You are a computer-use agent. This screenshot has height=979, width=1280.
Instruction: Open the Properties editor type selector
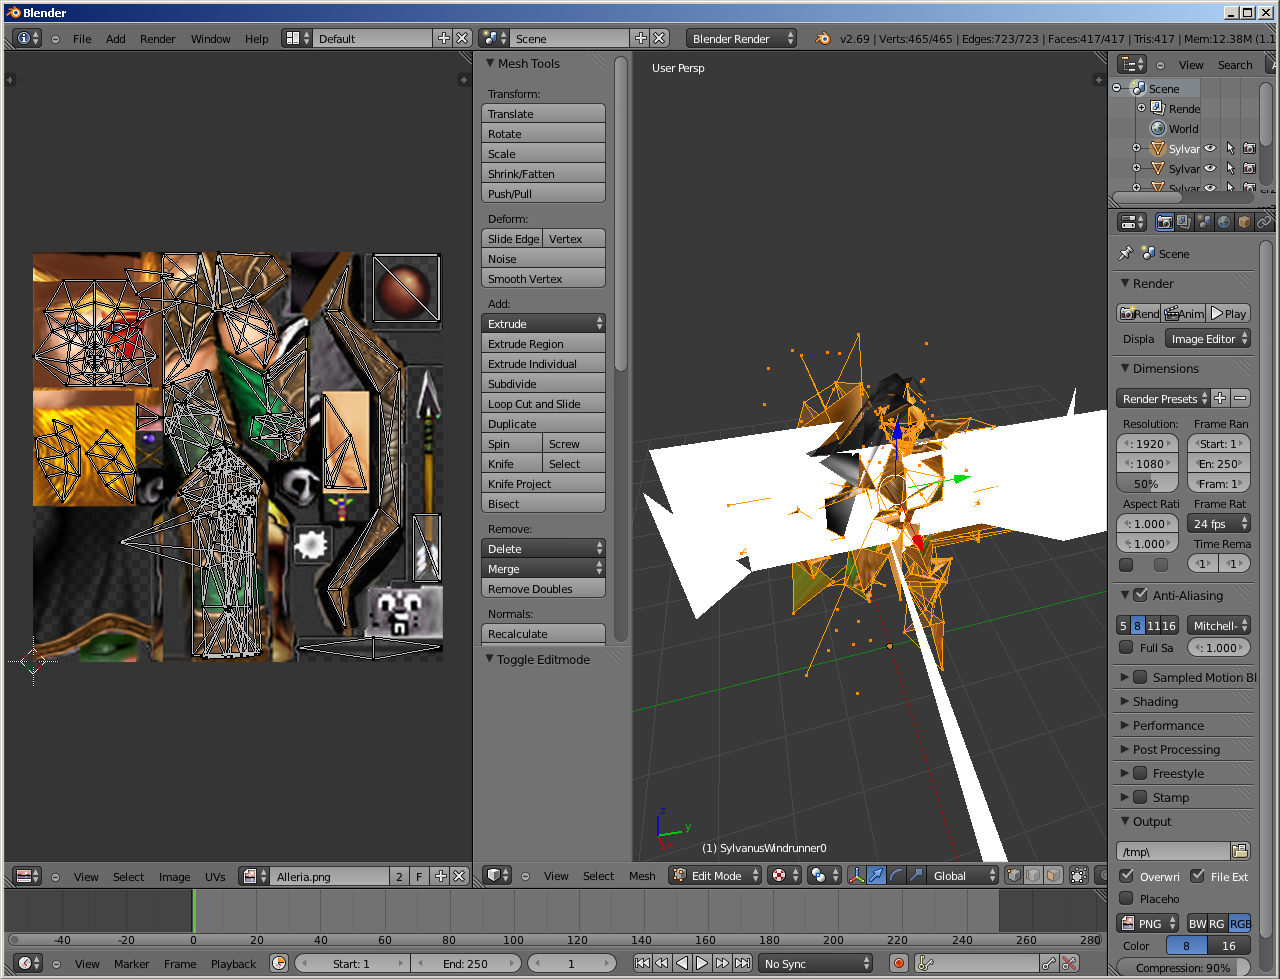[1133, 222]
